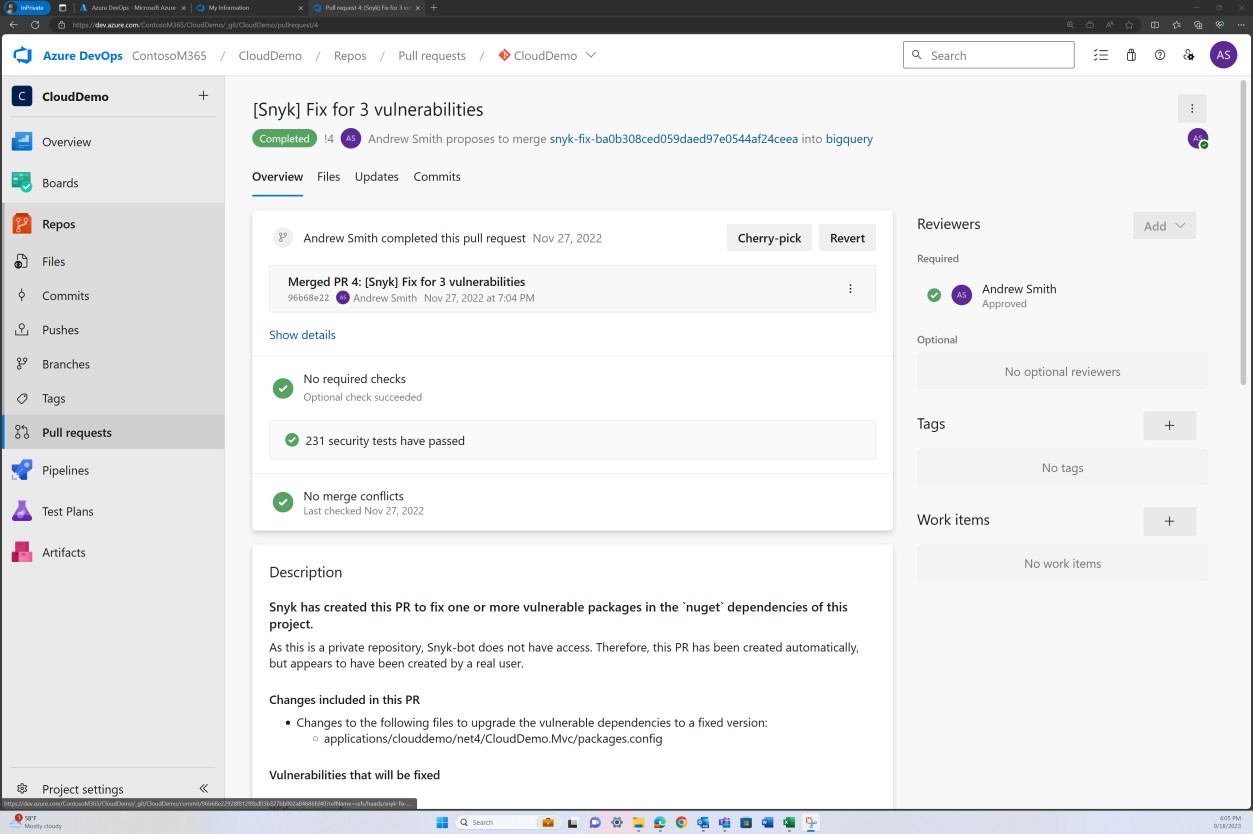Open the Artifacts section
Image resolution: width=1253 pixels, height=834 pixels.
(x=65, y=552)
